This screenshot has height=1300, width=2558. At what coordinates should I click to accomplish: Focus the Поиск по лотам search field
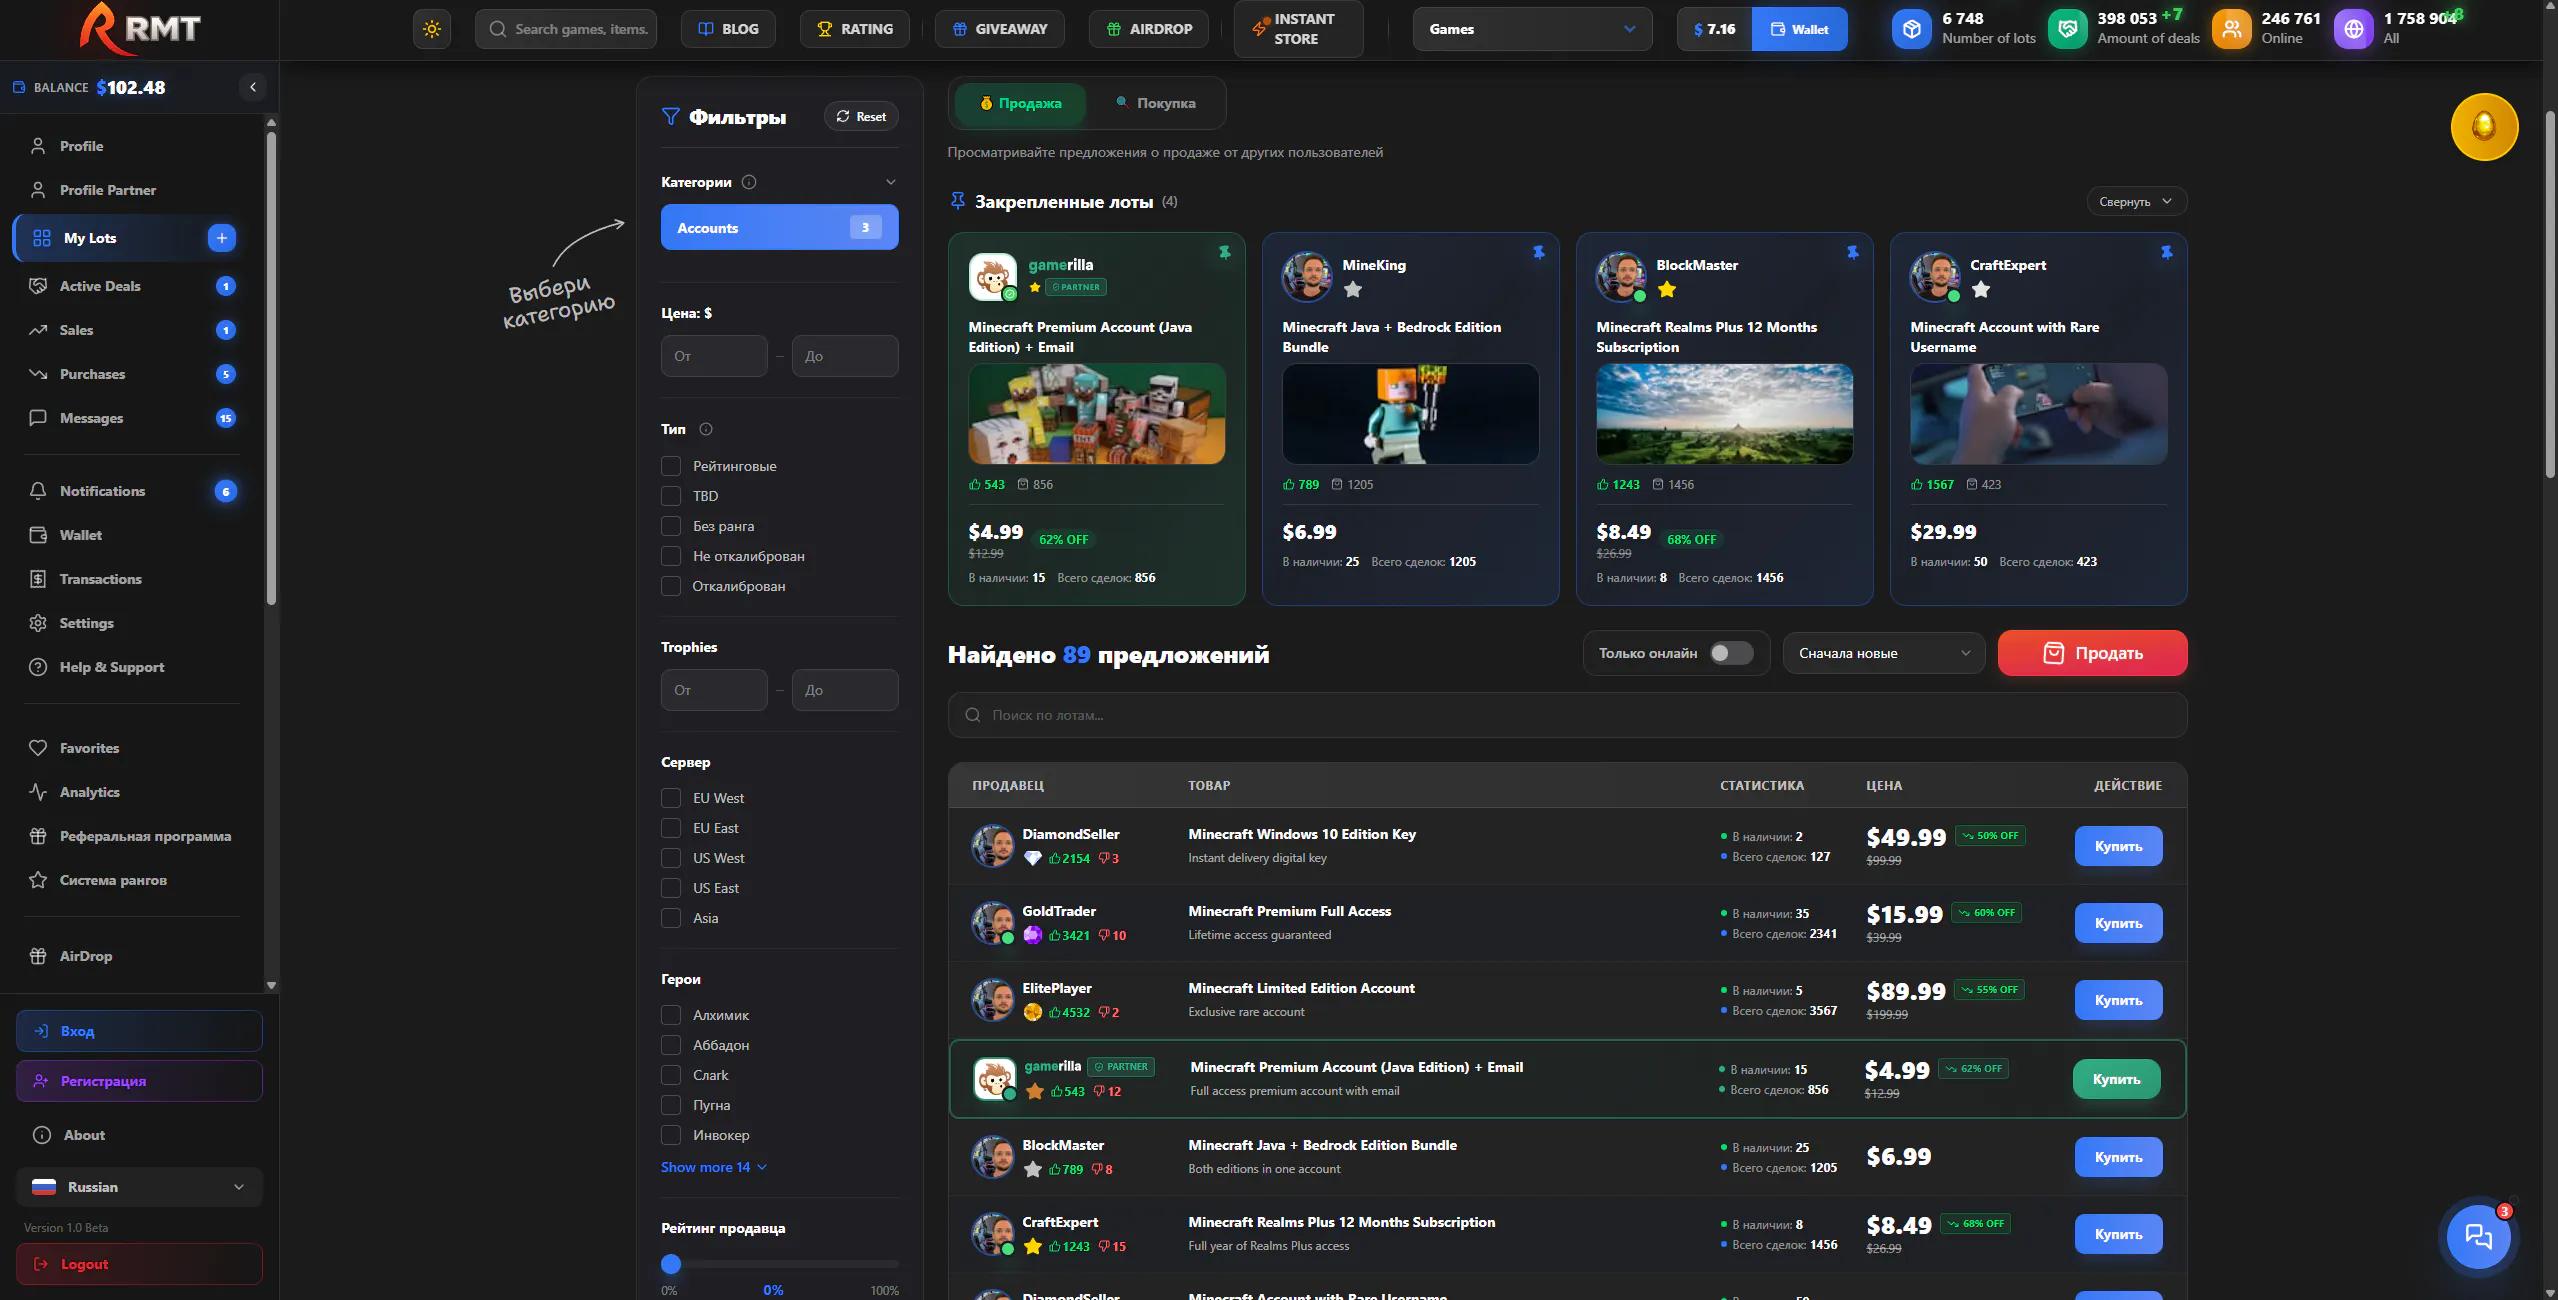coord(1567,715)
